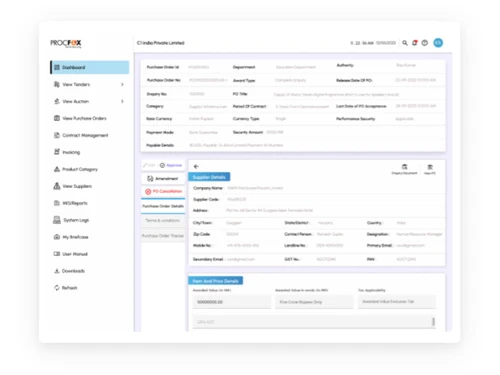Screen dimensions: 500x375
Task: Click the Awarded Value amount field
Action: pos(232,302)
